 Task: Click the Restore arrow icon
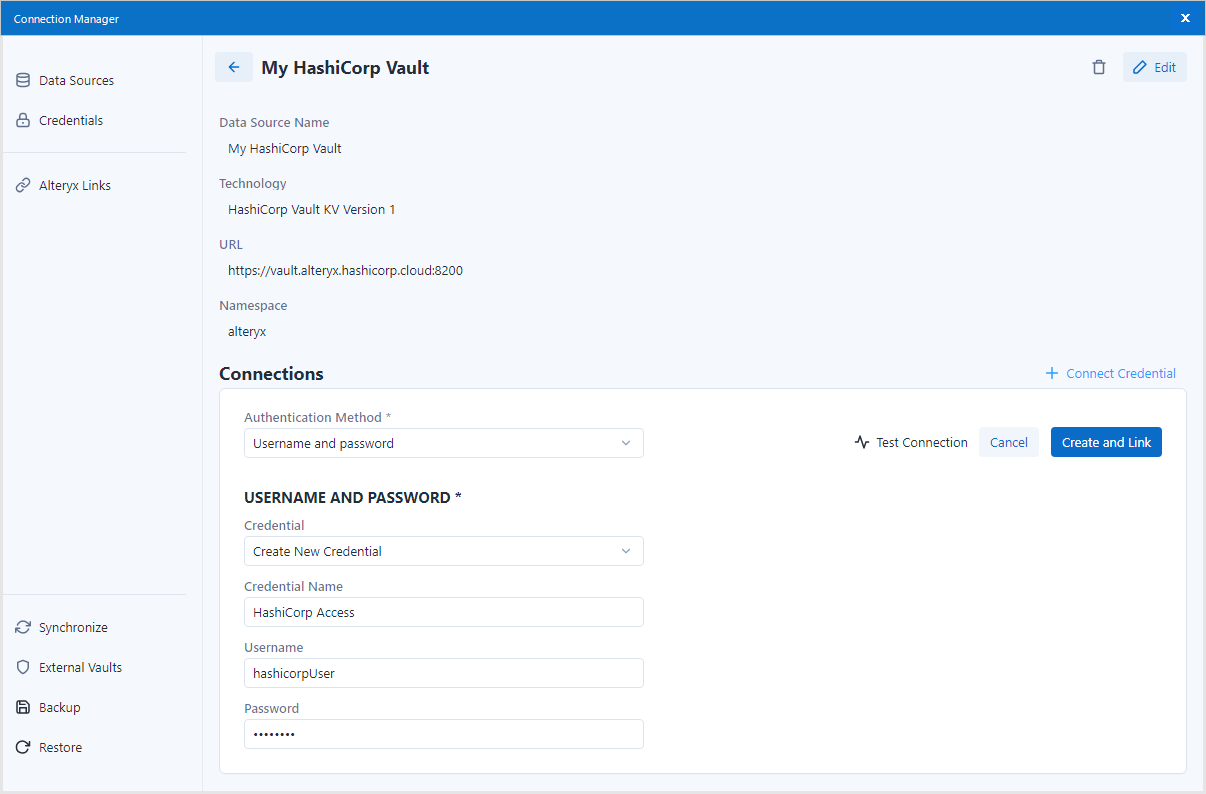23,747
